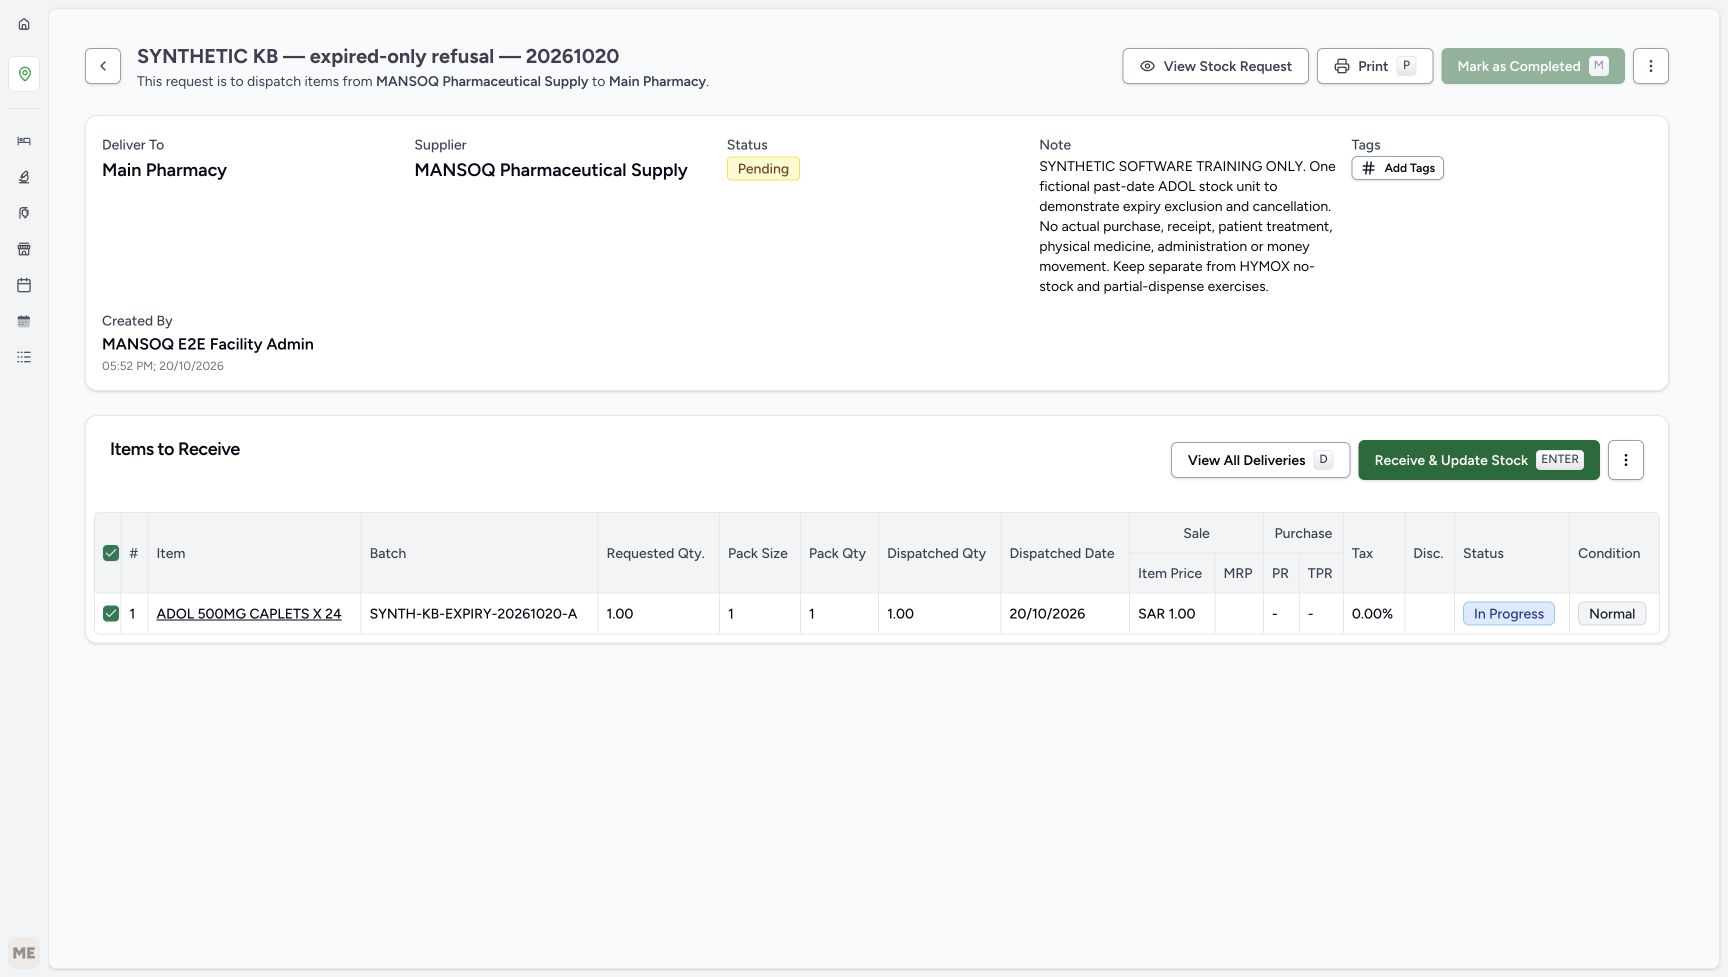The height and width of the screenshot is (977, 1728).
Task: Click the Normal condition badge
Action: 1612,614
